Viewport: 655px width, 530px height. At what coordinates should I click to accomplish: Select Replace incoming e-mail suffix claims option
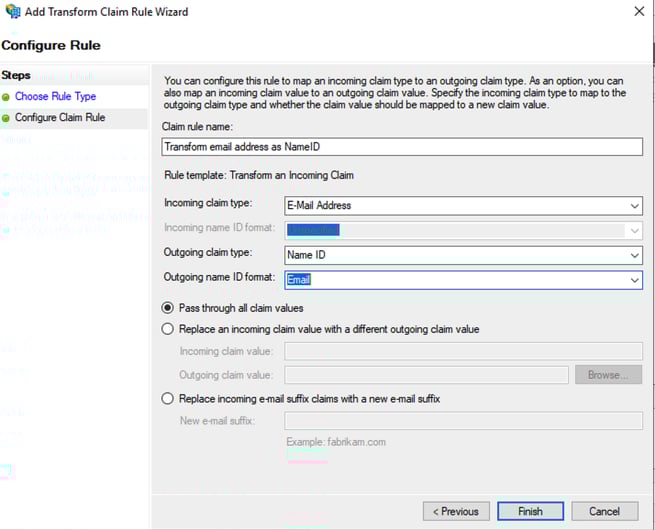click(x=168, y=398)
